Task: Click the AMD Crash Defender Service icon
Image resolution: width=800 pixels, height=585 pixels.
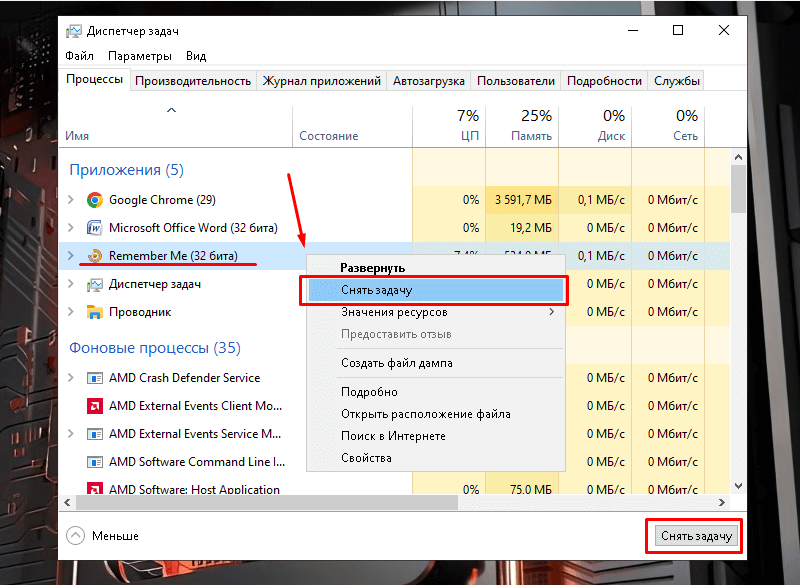Action: [x=95, y=378]
